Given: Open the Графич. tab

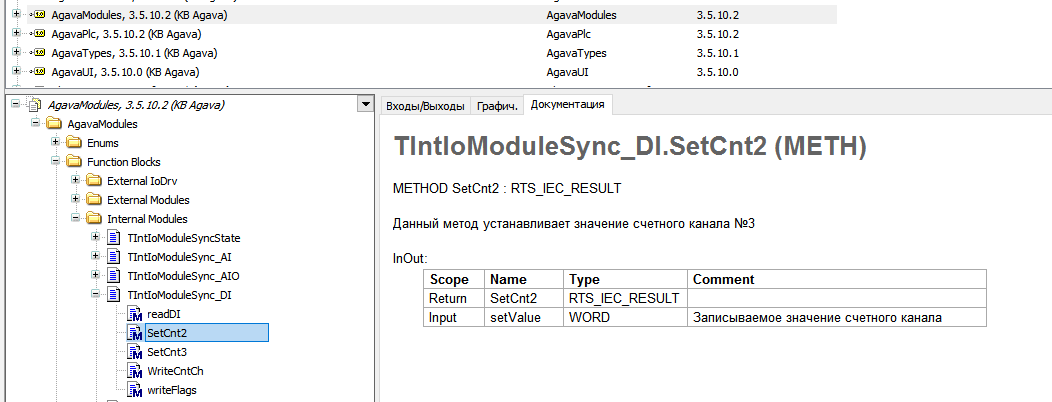Looking at the screenshot, I should pyautogui.click(x=496, y=106).
